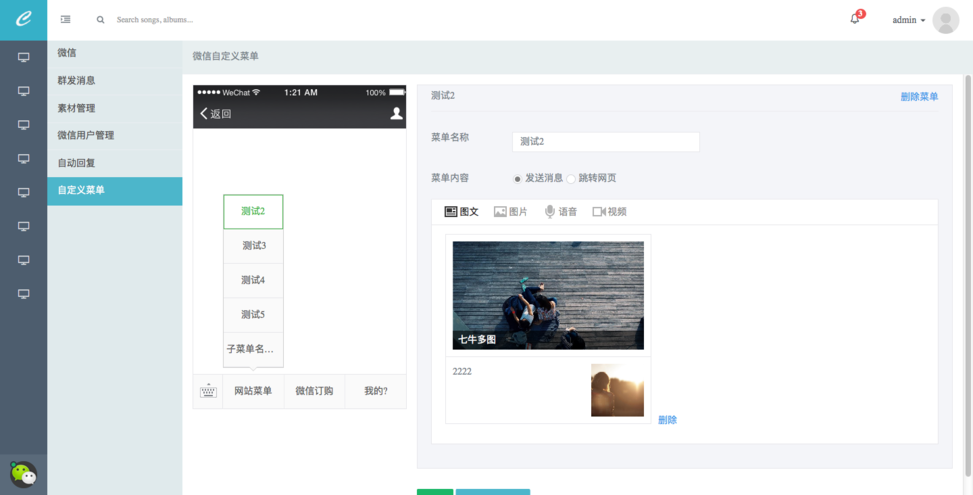The image size is (973, 495).
Task: Click the 删除 link beside the article
Action: pos(667,420)
